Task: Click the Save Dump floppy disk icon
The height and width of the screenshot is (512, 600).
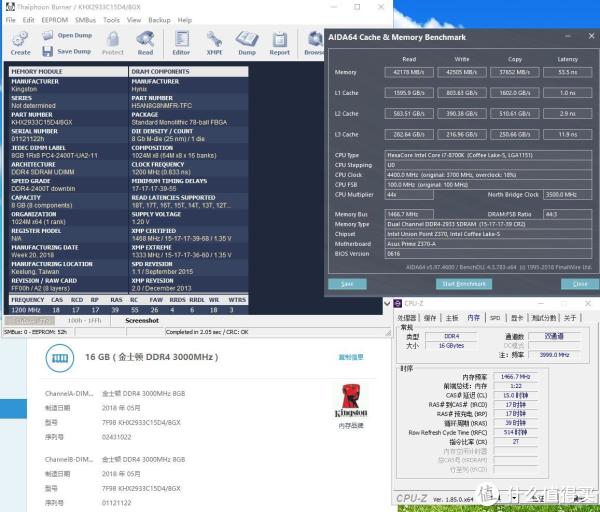Action: [47, 51]
